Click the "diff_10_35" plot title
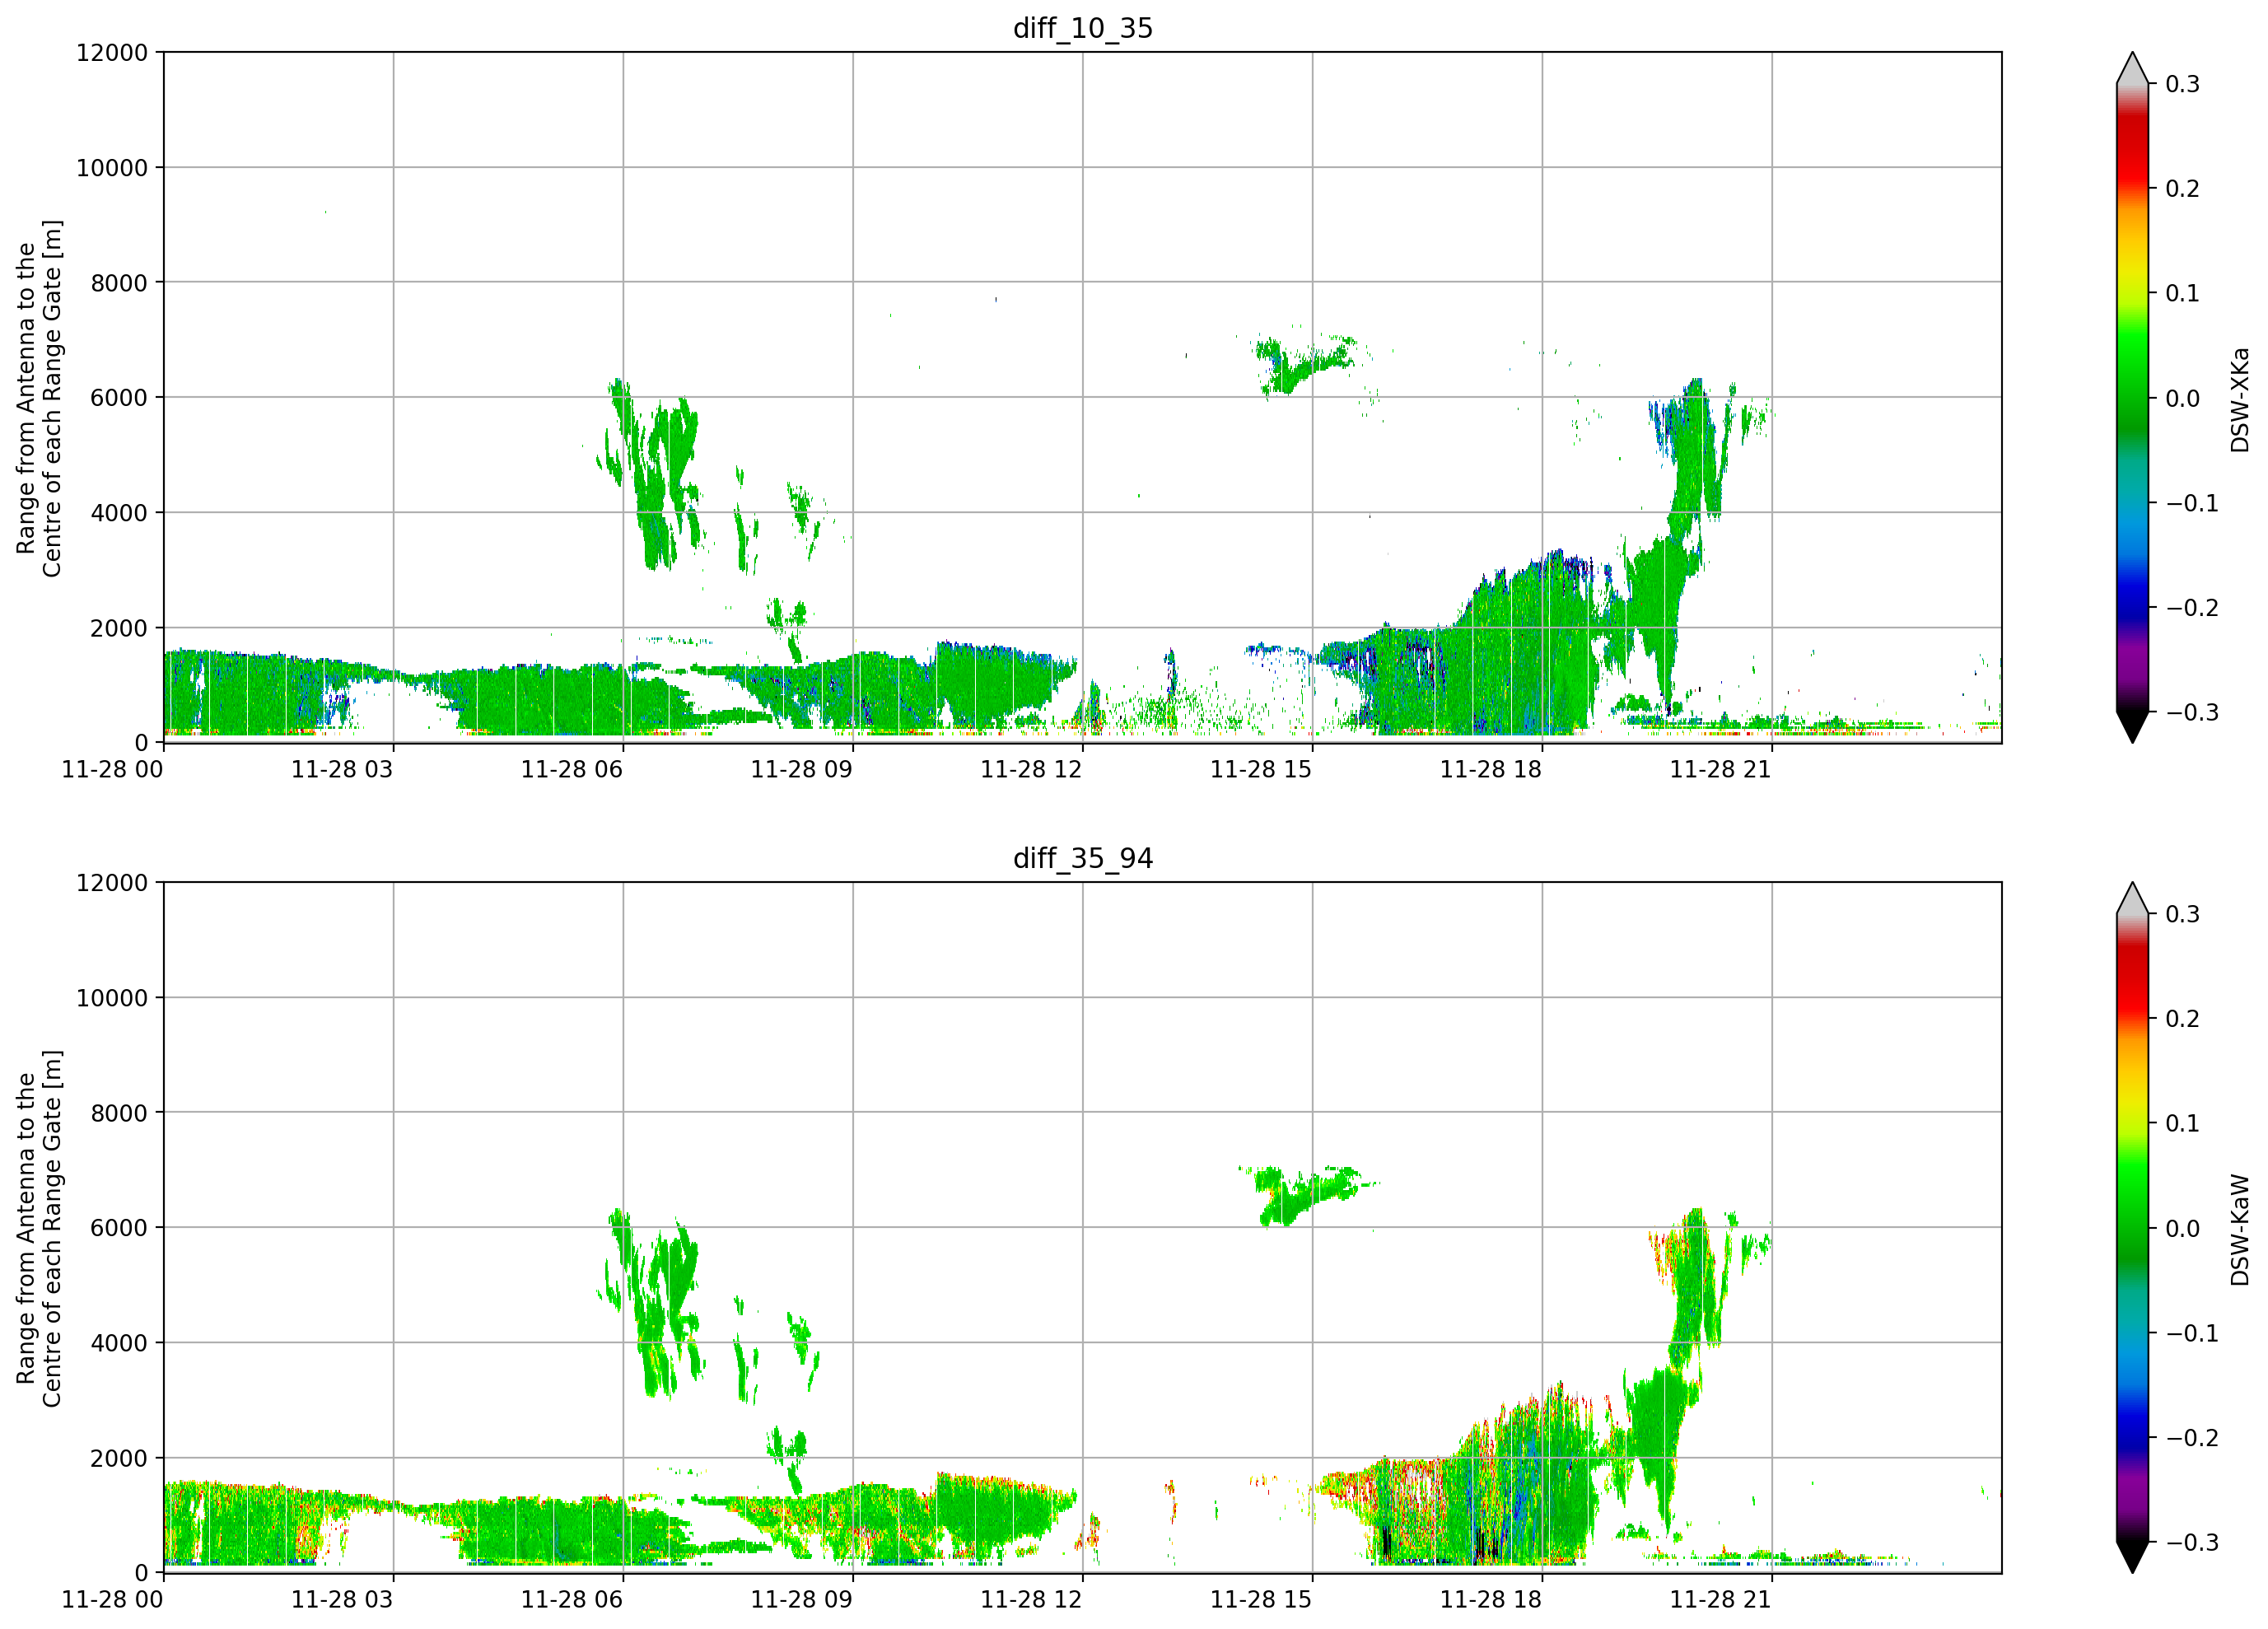 coord(1083,28)
